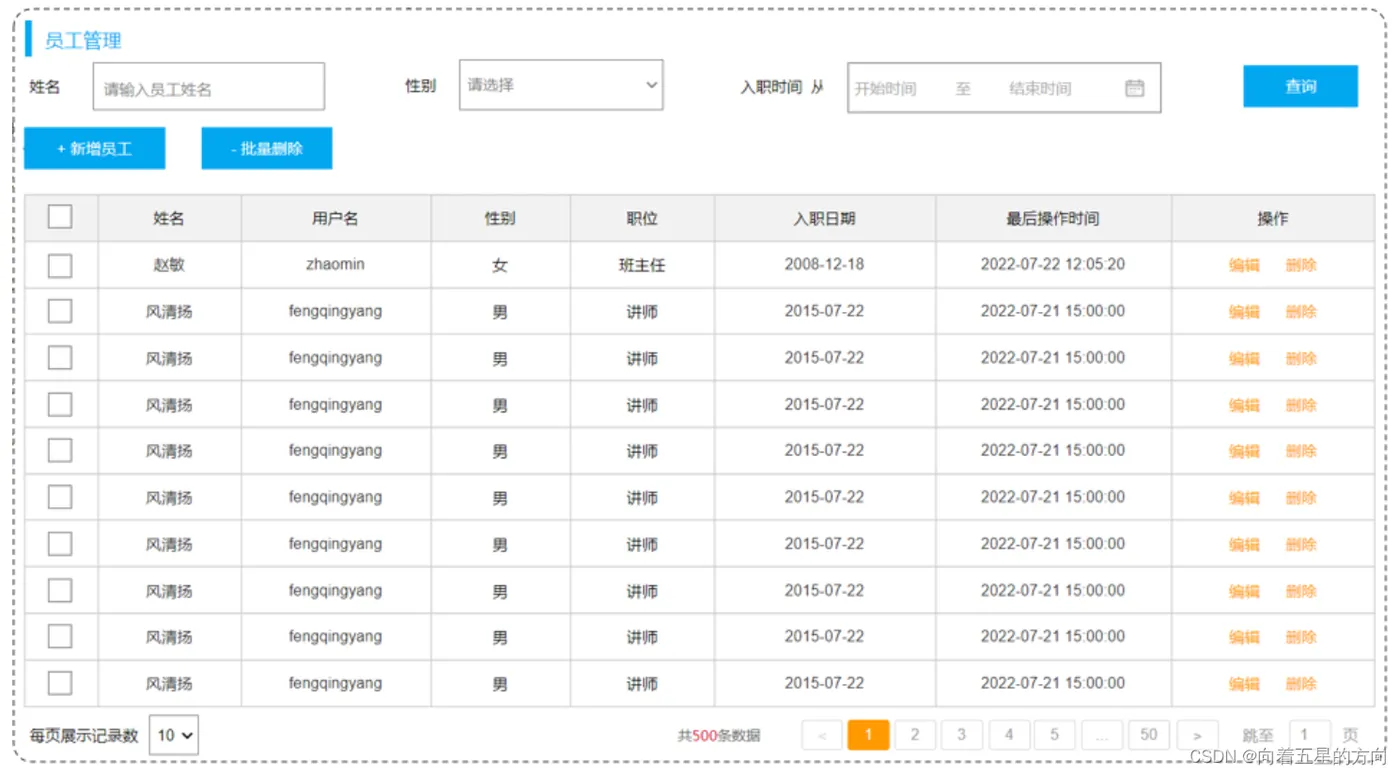The width and height of the screenshot is (1400, 774).
Task: Click the 结束时间 end date field
Action: (1040, 89)
